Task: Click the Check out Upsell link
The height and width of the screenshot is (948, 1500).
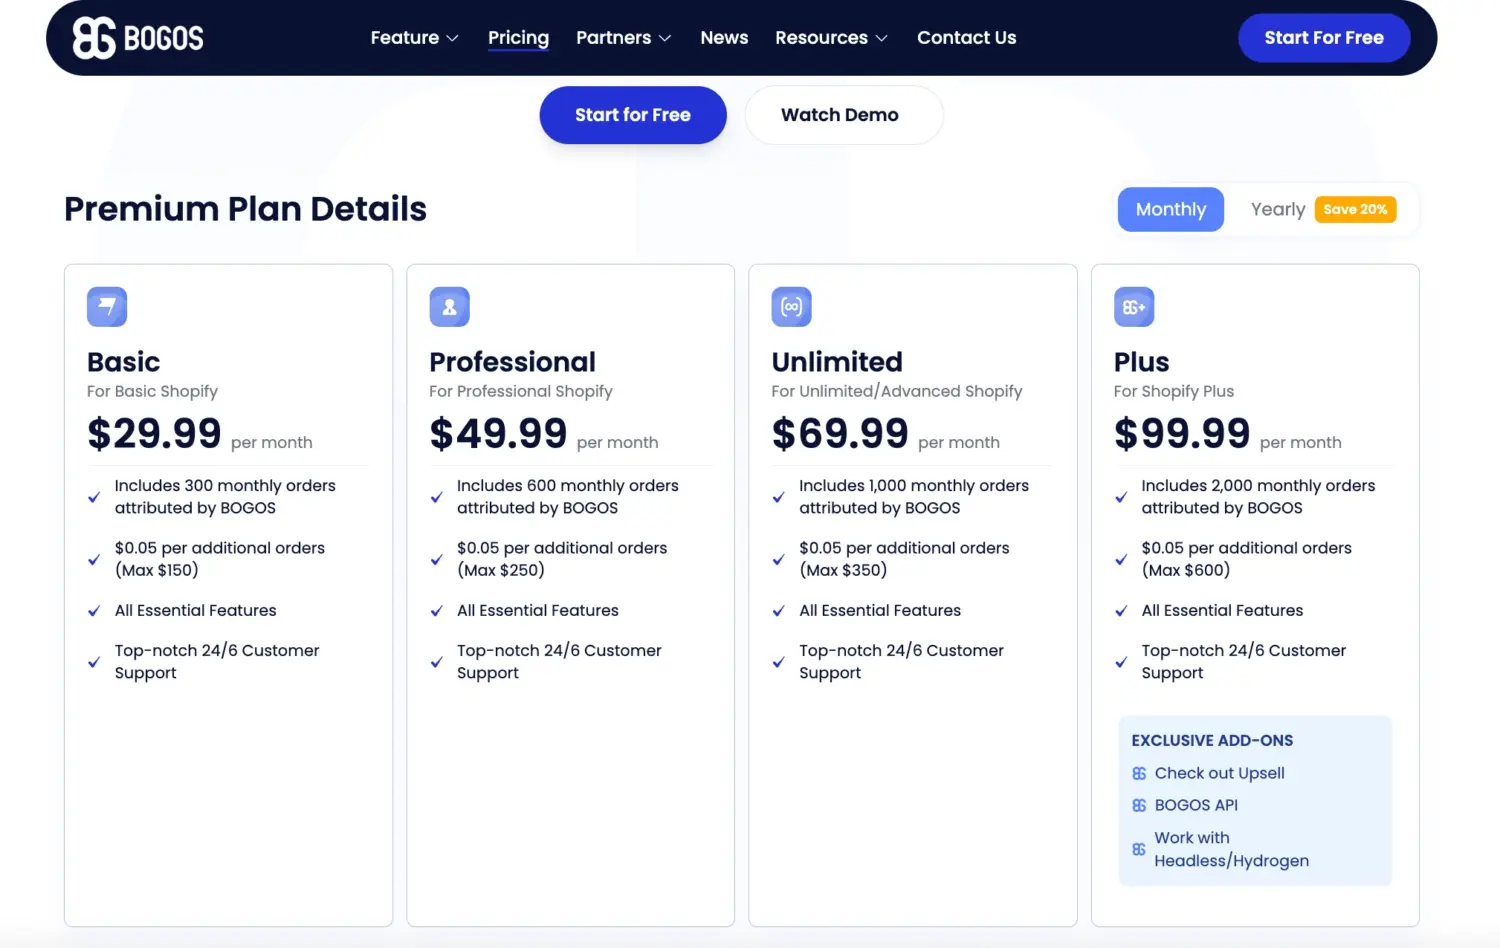Action: (1220, 773)
